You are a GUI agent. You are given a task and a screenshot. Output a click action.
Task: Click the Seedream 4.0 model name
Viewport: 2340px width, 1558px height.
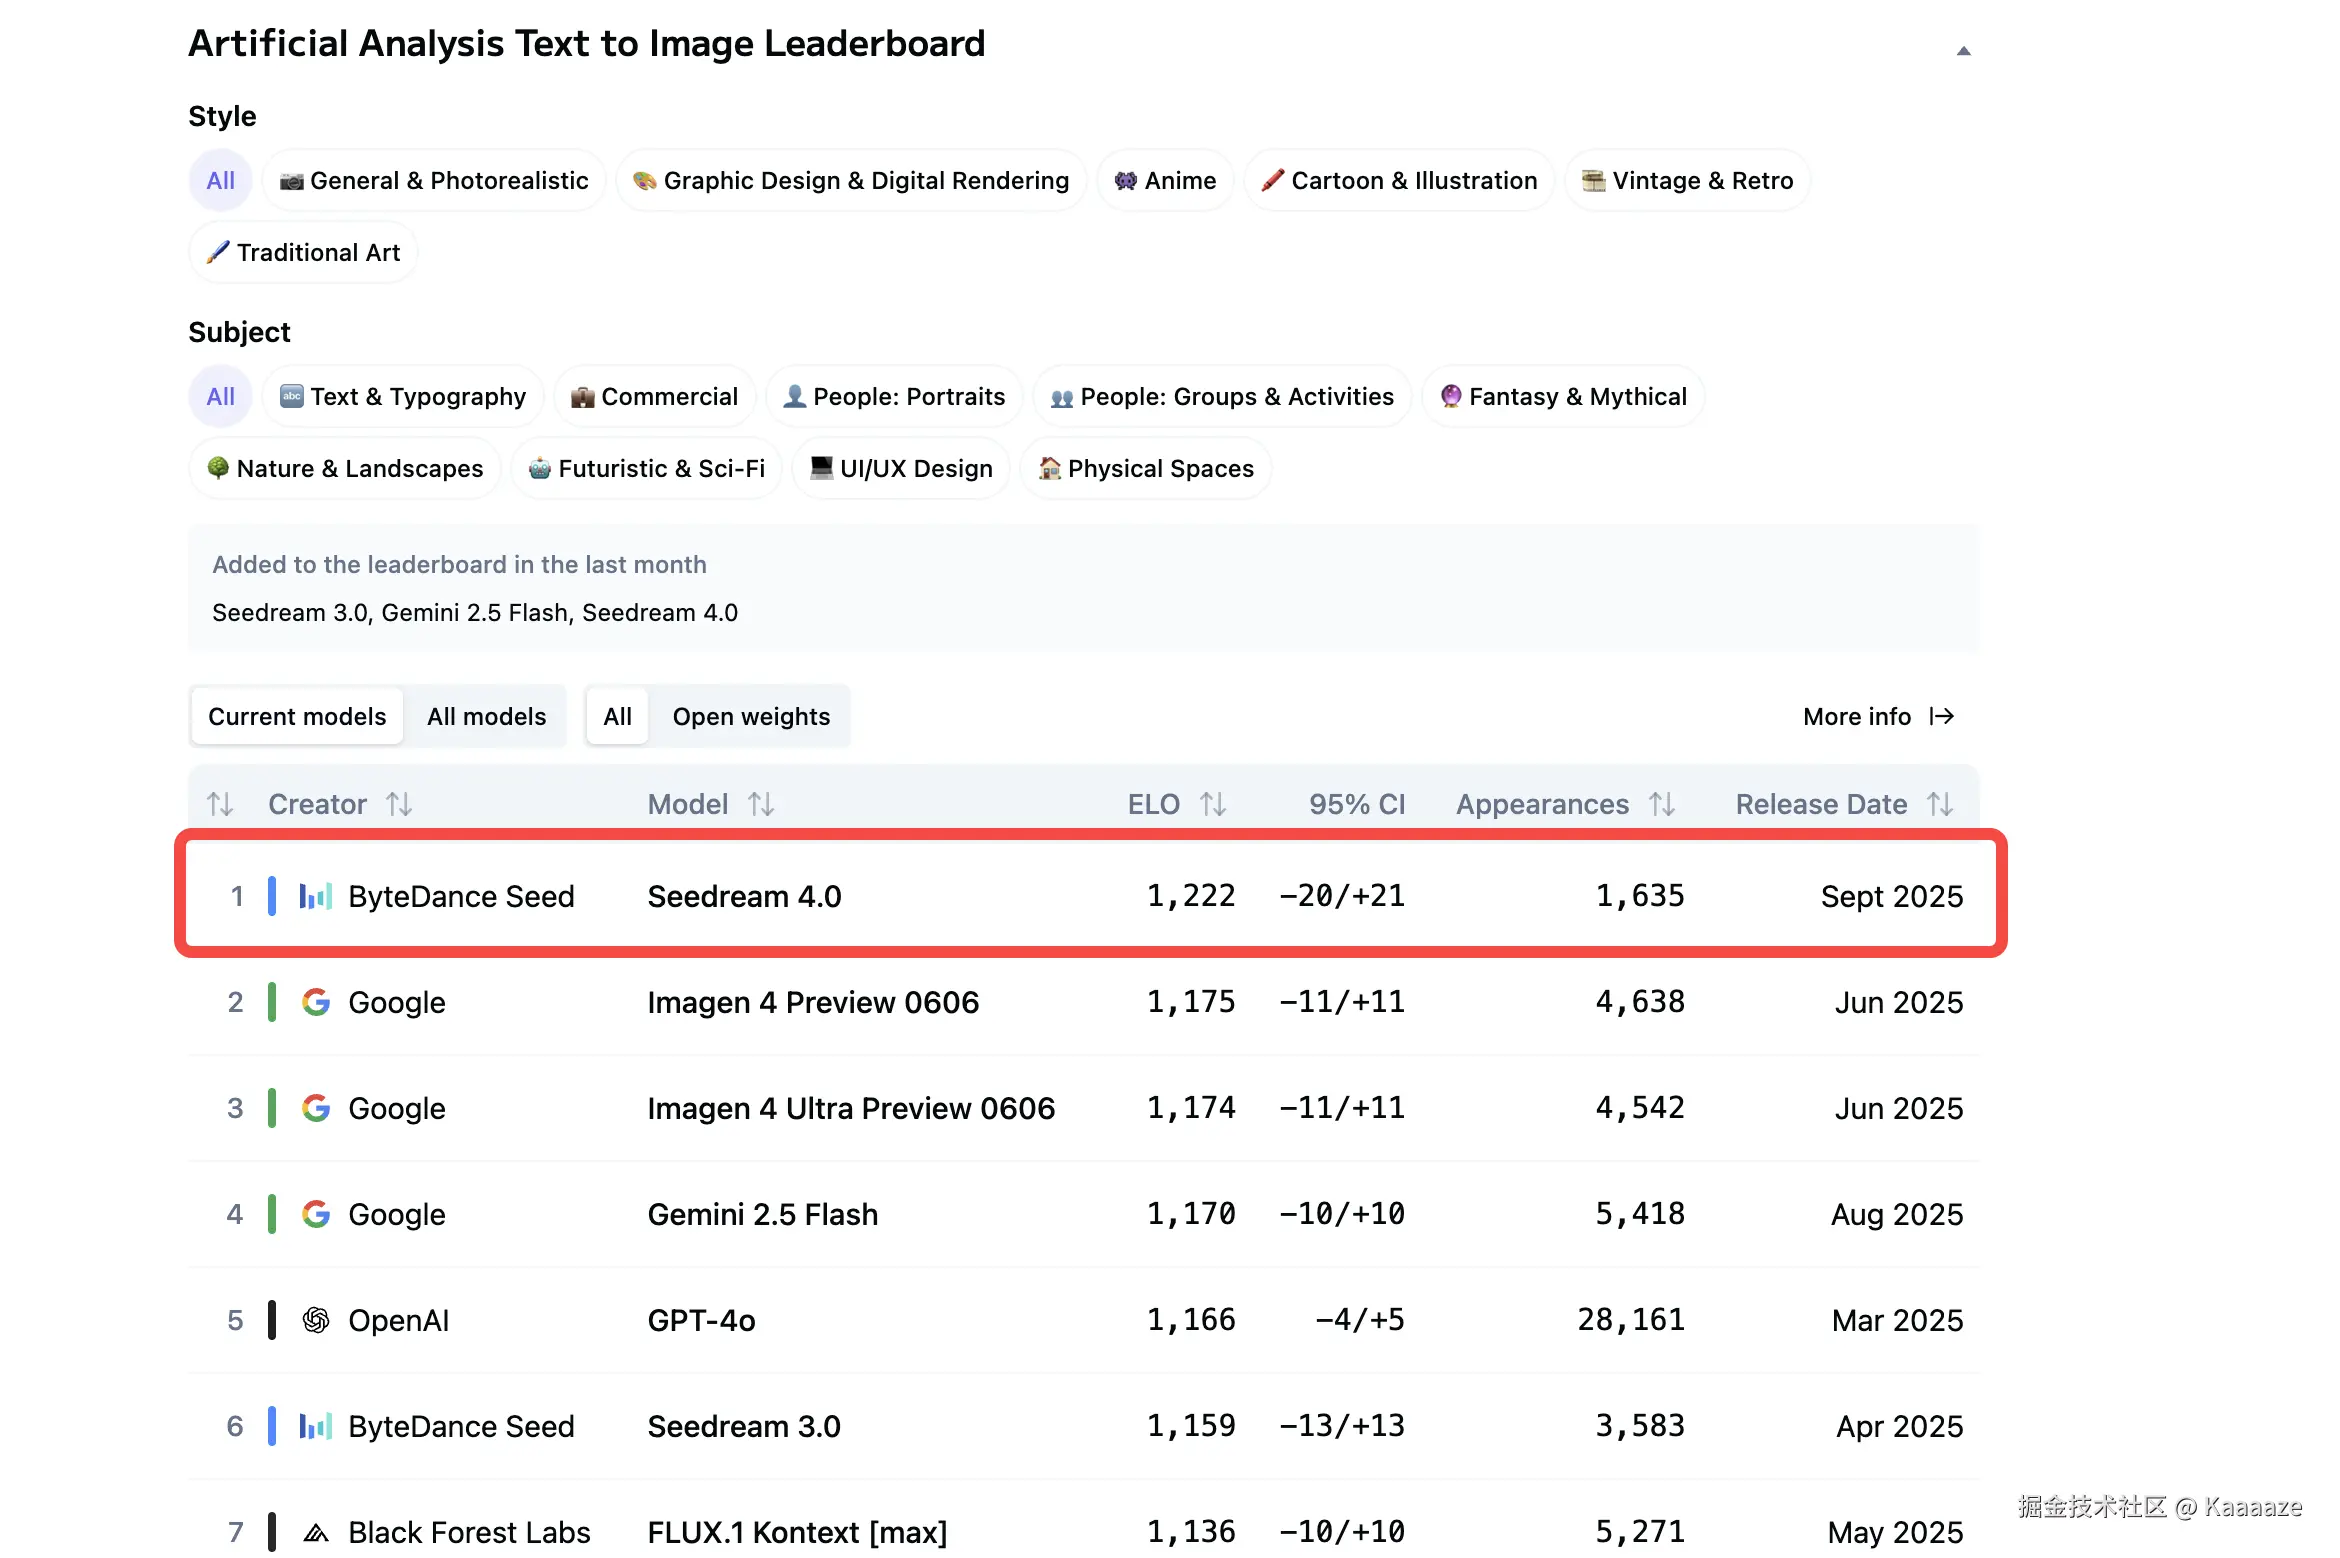pyautogui.click(x=744, y=896)
